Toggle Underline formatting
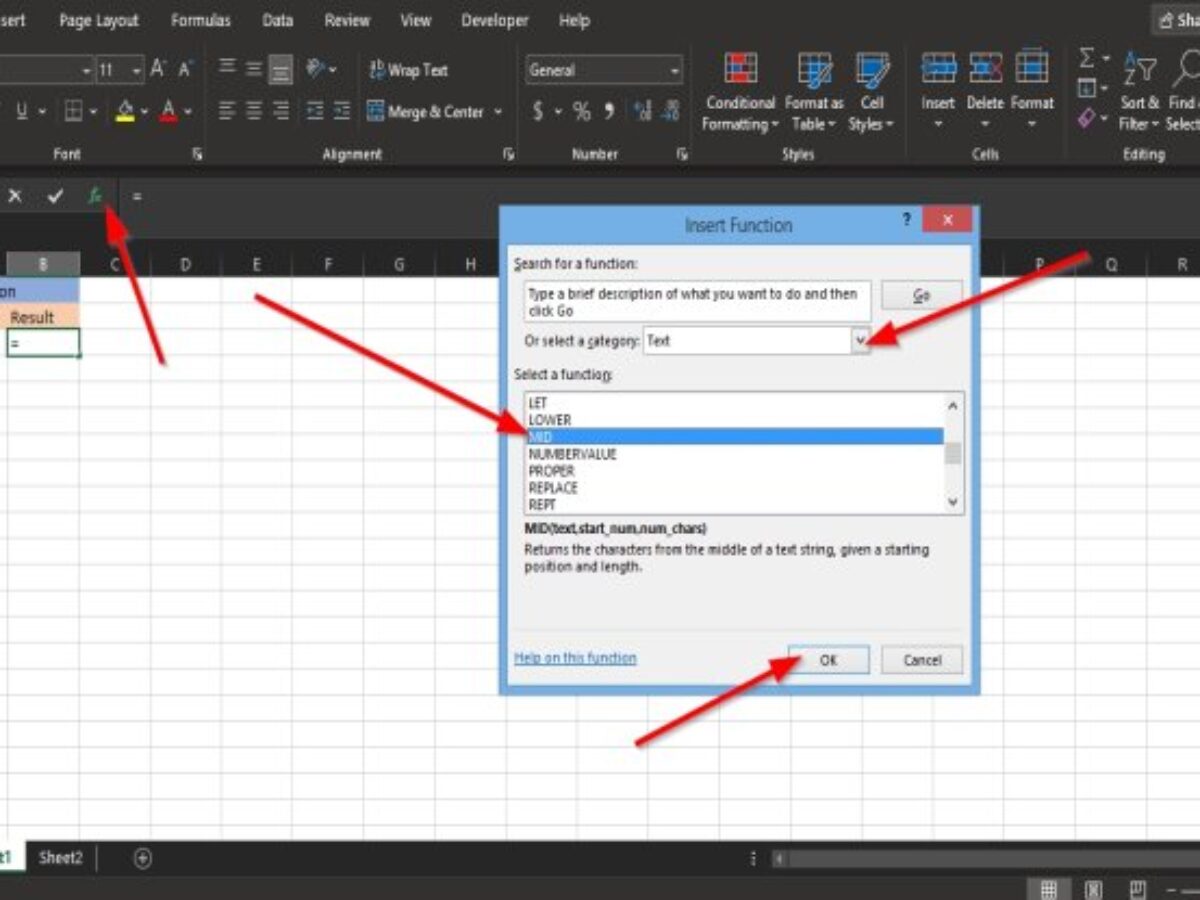The image size is (1200, 900). click(x=21, y=112)
